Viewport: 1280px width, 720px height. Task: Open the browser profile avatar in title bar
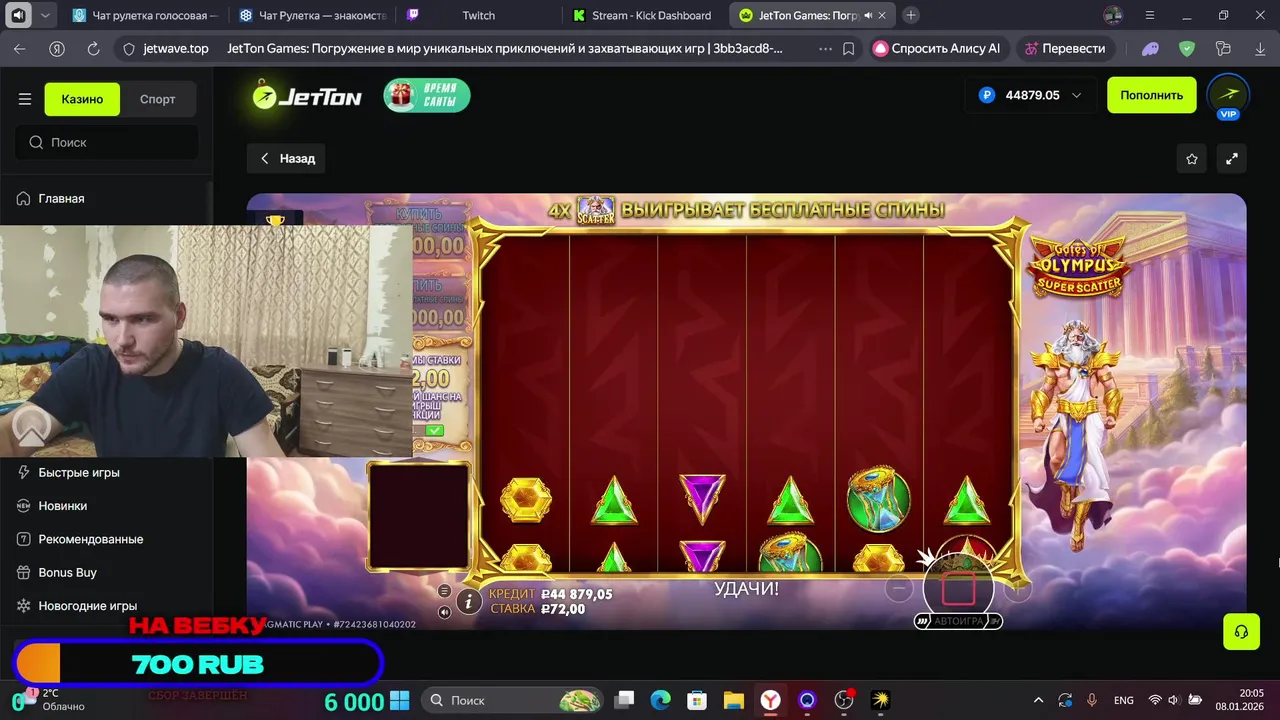click(x=1112, y=15)
